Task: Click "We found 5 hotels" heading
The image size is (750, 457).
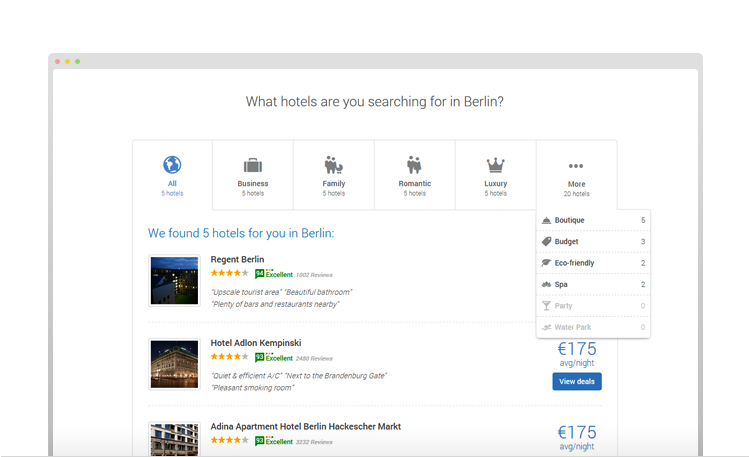Action: 241,233
